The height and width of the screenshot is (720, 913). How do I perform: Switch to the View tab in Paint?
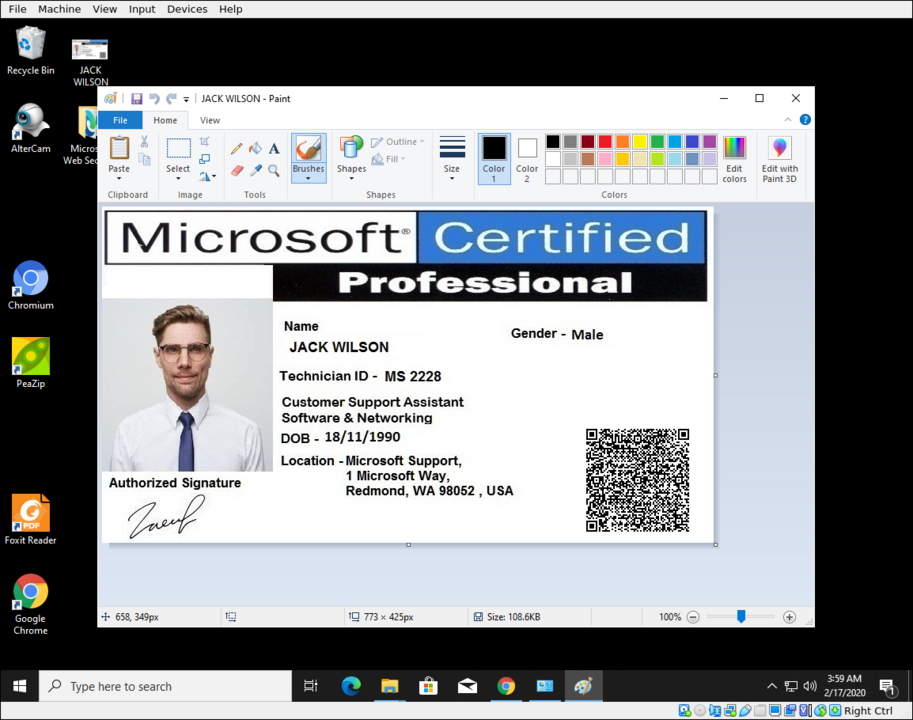coord(210,120)
